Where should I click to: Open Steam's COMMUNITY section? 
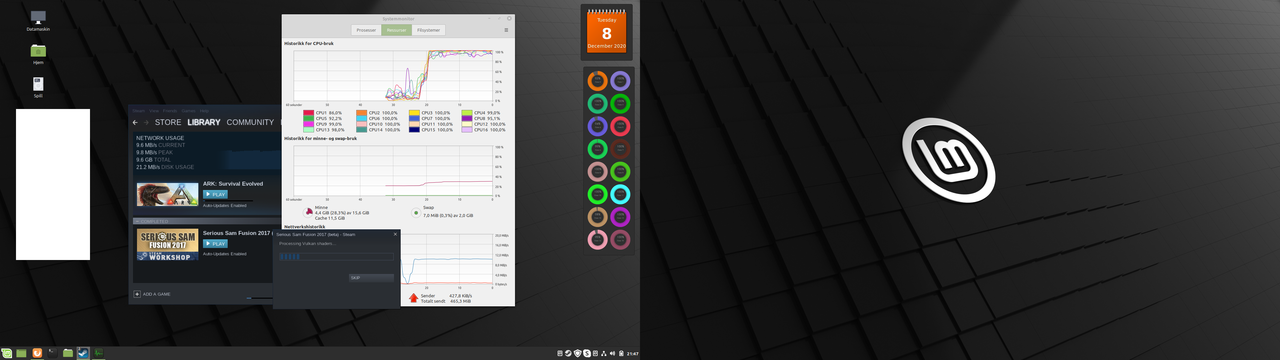(250, 122)
